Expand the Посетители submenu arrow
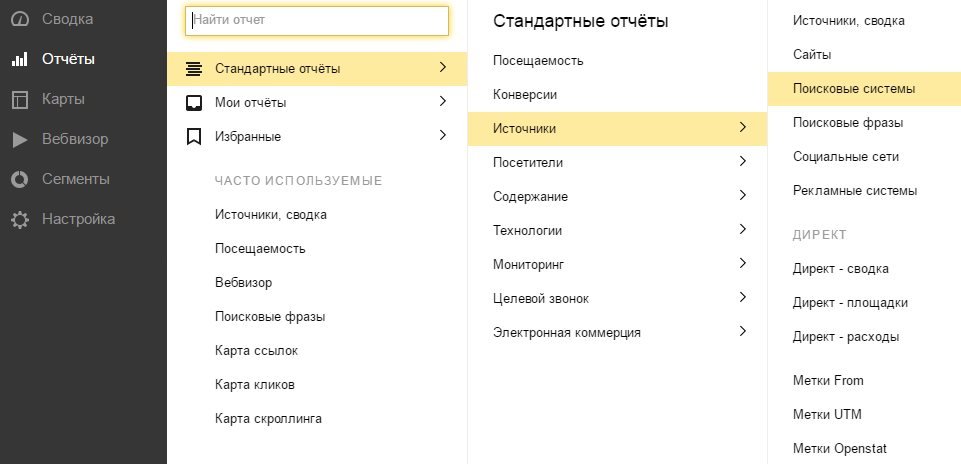 pyautogui.click(x=743, y=161)
